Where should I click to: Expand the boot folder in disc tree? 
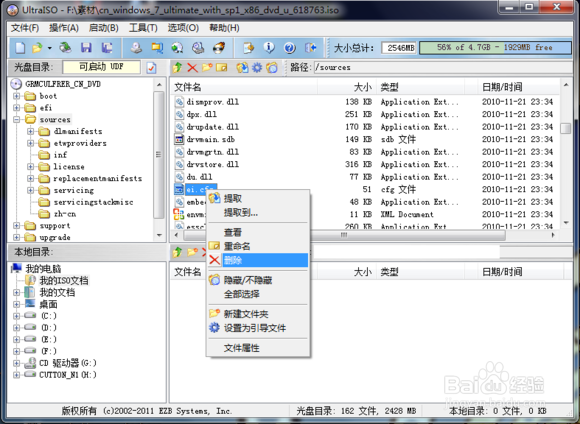[16, 96]
